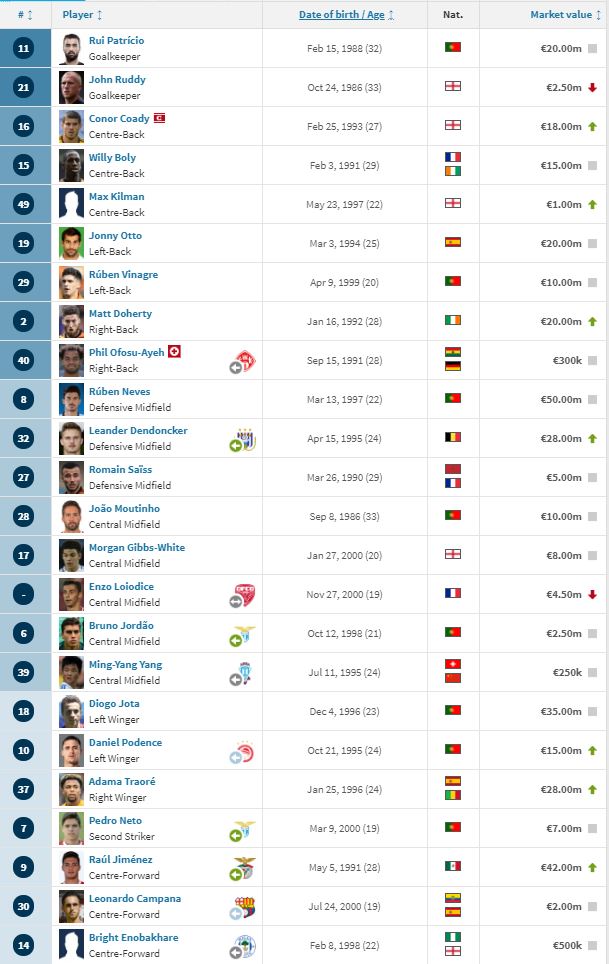Image resolution: width=609 pixels, height=964 pixels.
Task: Click club crest in Leonardo Campana's row
Action: point(241,908)
